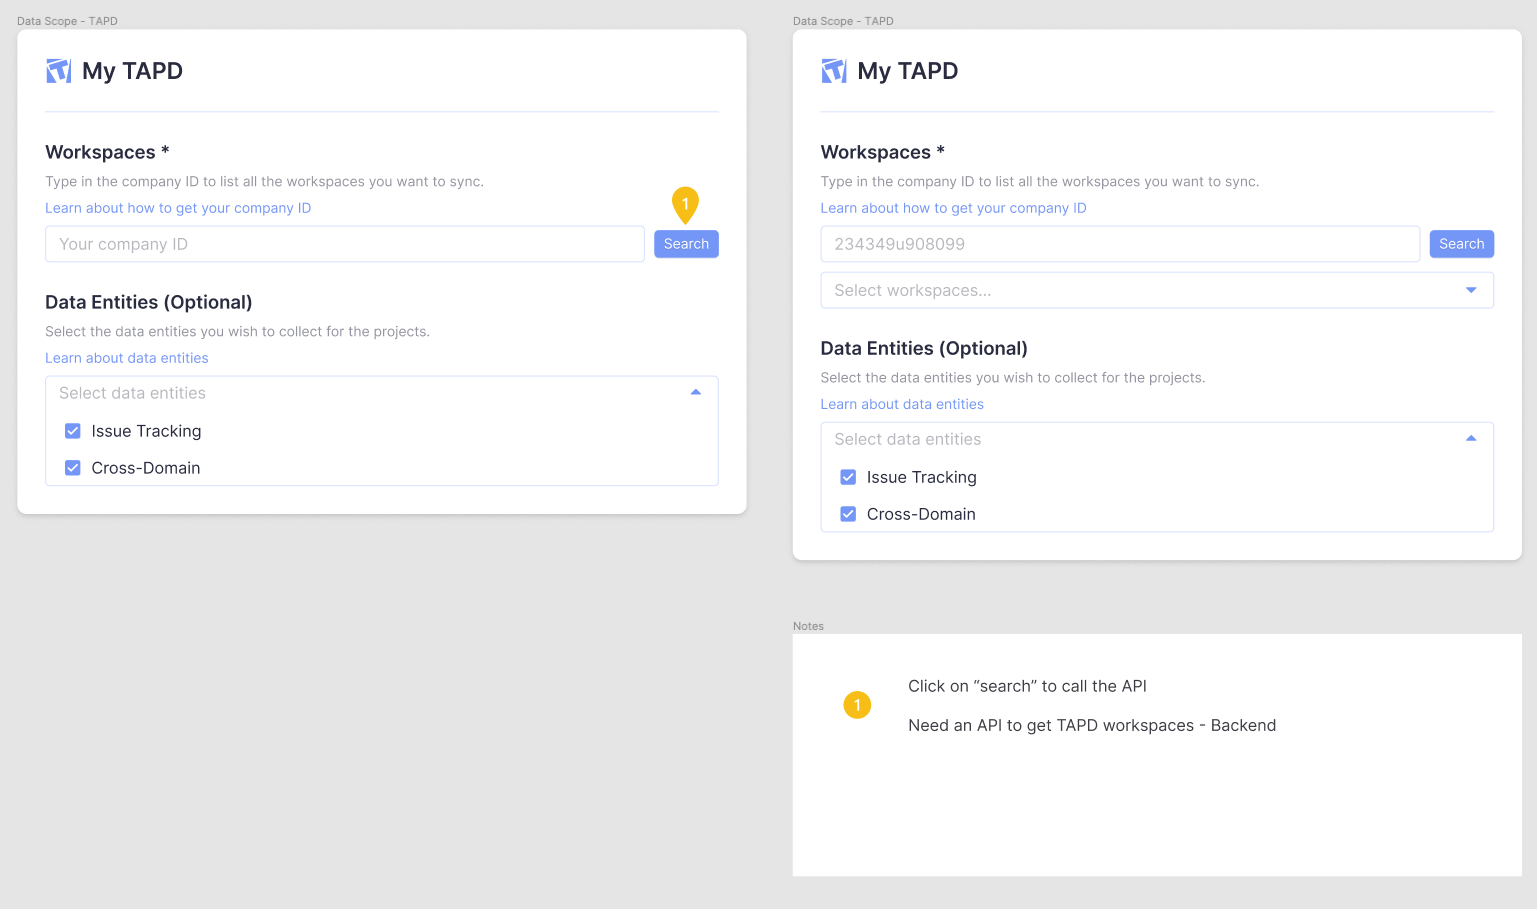The image size is (1537, 909).
Task: Click Select data entities field in right panel
Action: 1157,439
